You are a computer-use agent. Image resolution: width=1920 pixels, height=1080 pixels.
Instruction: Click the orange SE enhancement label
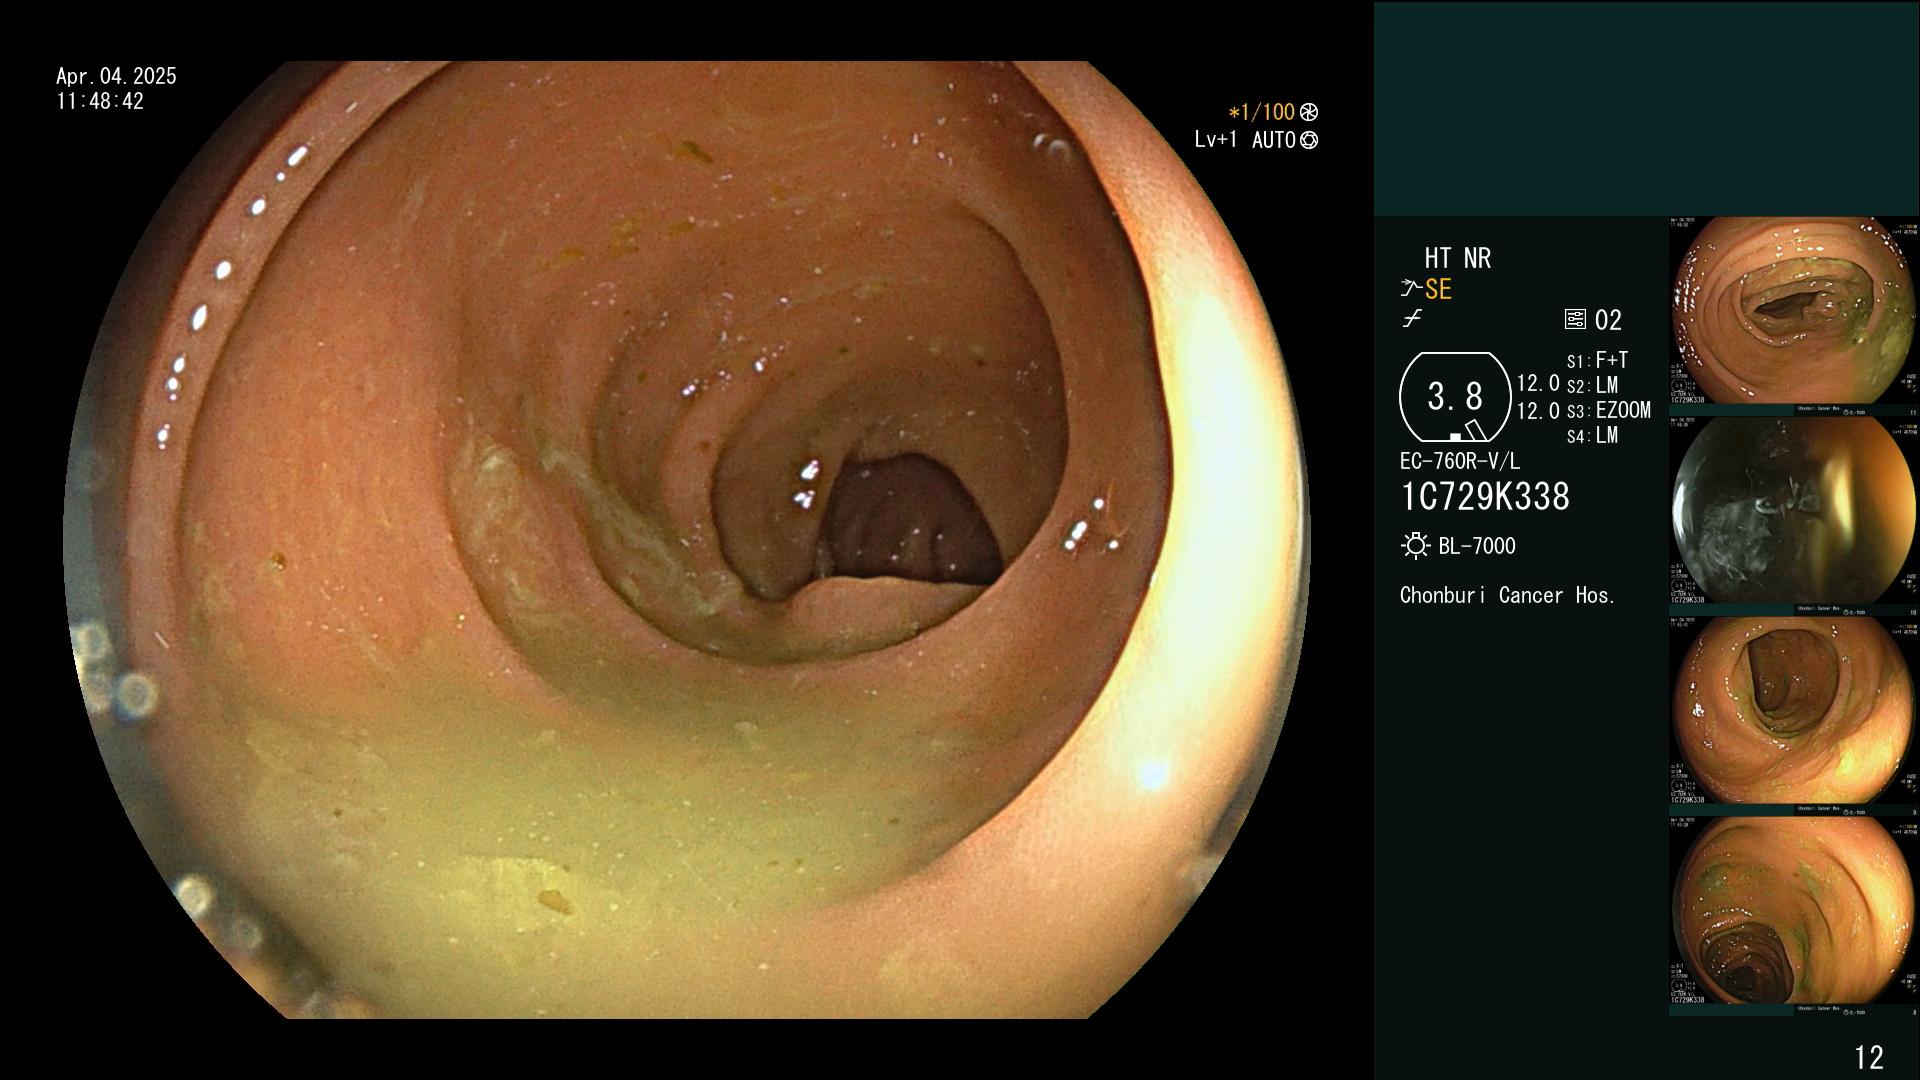(x=1438, y=290)
